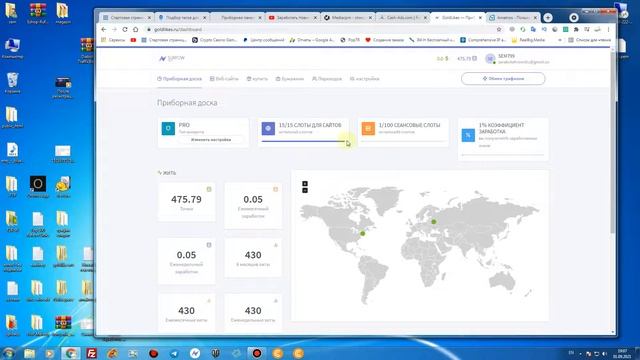Click the 15/15 СЛОТЫ ДЛЯ САЙТОВ label
Image resolution: width=640 pixels, height=360 pixels.
tap(310, 125)
